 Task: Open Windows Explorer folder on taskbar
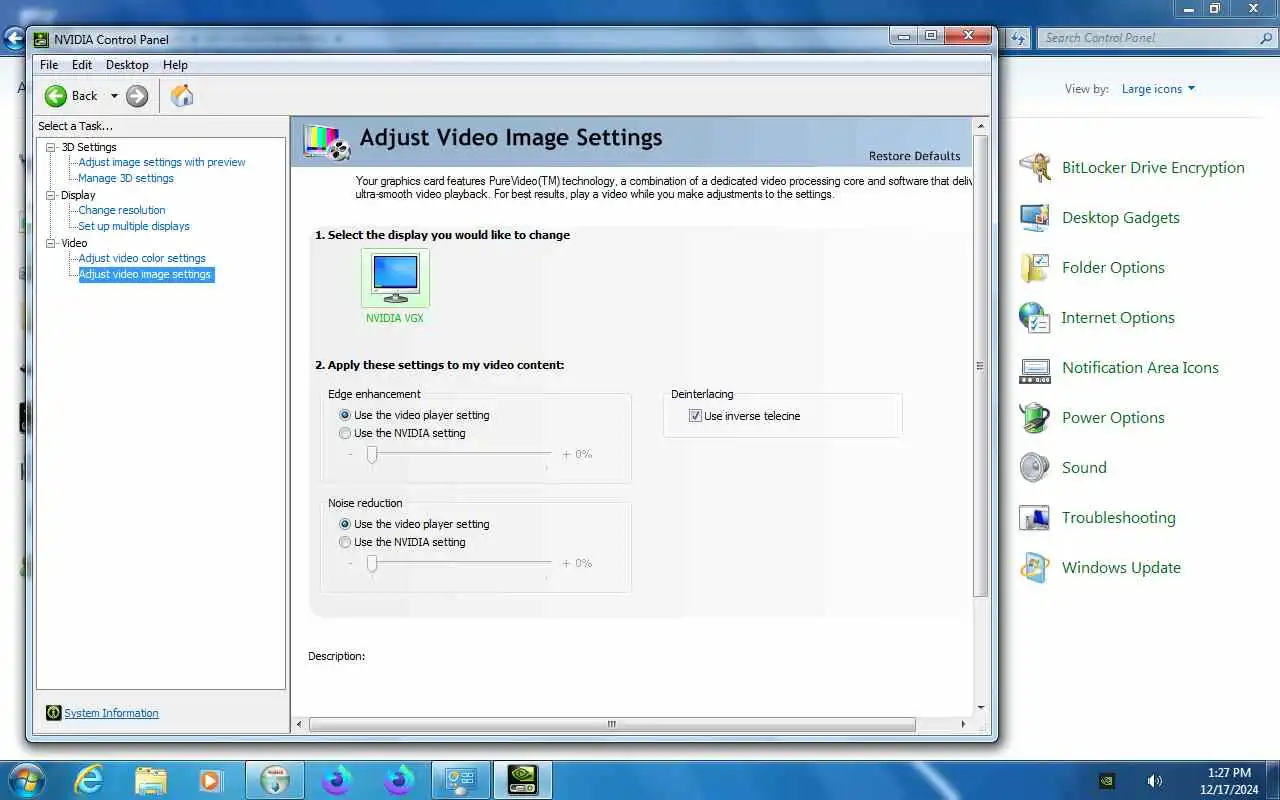tap(151, 780)
